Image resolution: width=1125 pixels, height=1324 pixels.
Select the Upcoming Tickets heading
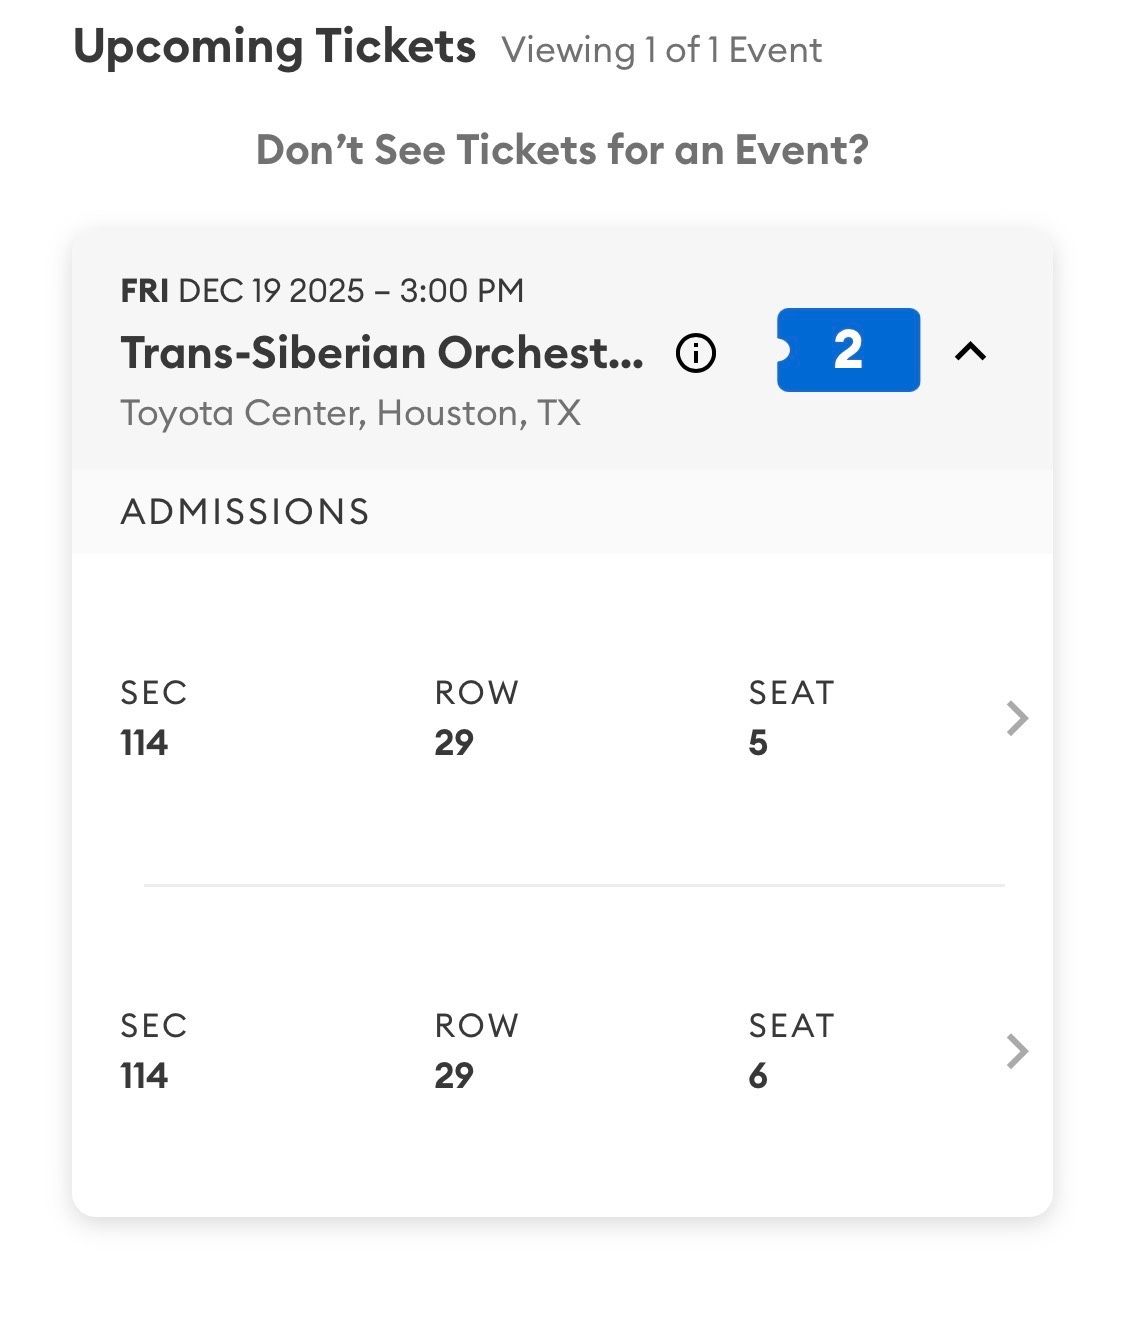pyautogui.click(x=275, y=45)
